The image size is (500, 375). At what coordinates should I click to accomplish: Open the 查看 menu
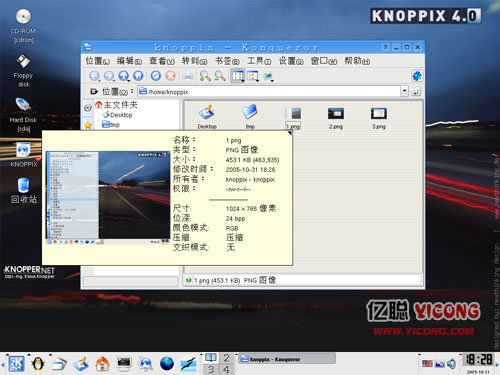point(162,61)
